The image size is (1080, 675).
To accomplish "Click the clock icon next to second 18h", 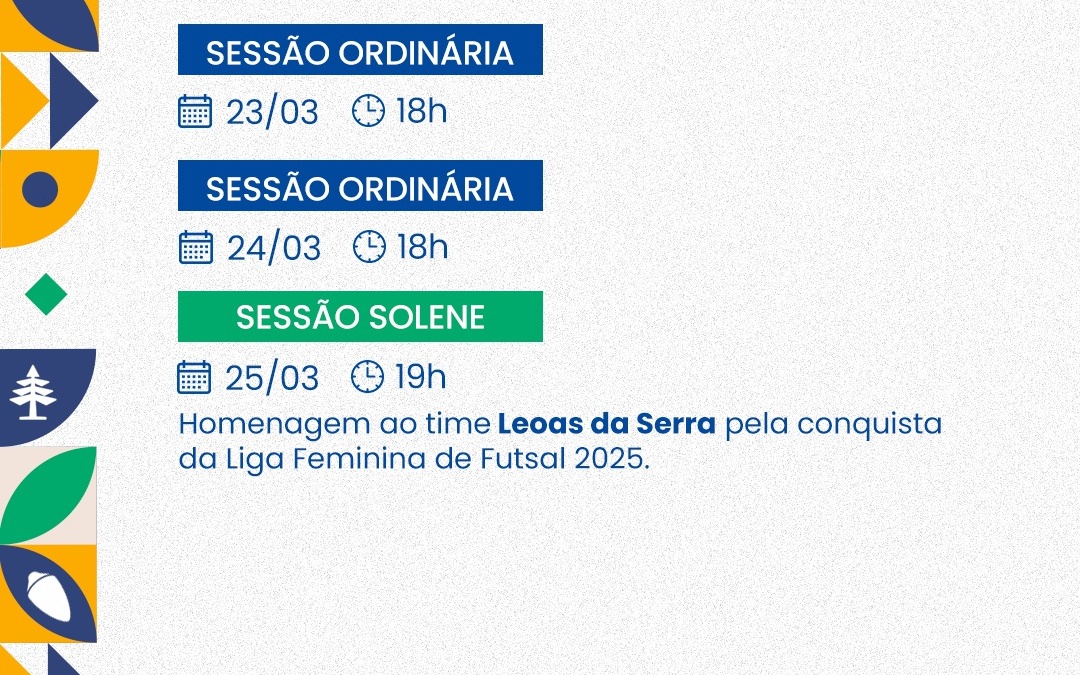I will [x=369, y=246].
